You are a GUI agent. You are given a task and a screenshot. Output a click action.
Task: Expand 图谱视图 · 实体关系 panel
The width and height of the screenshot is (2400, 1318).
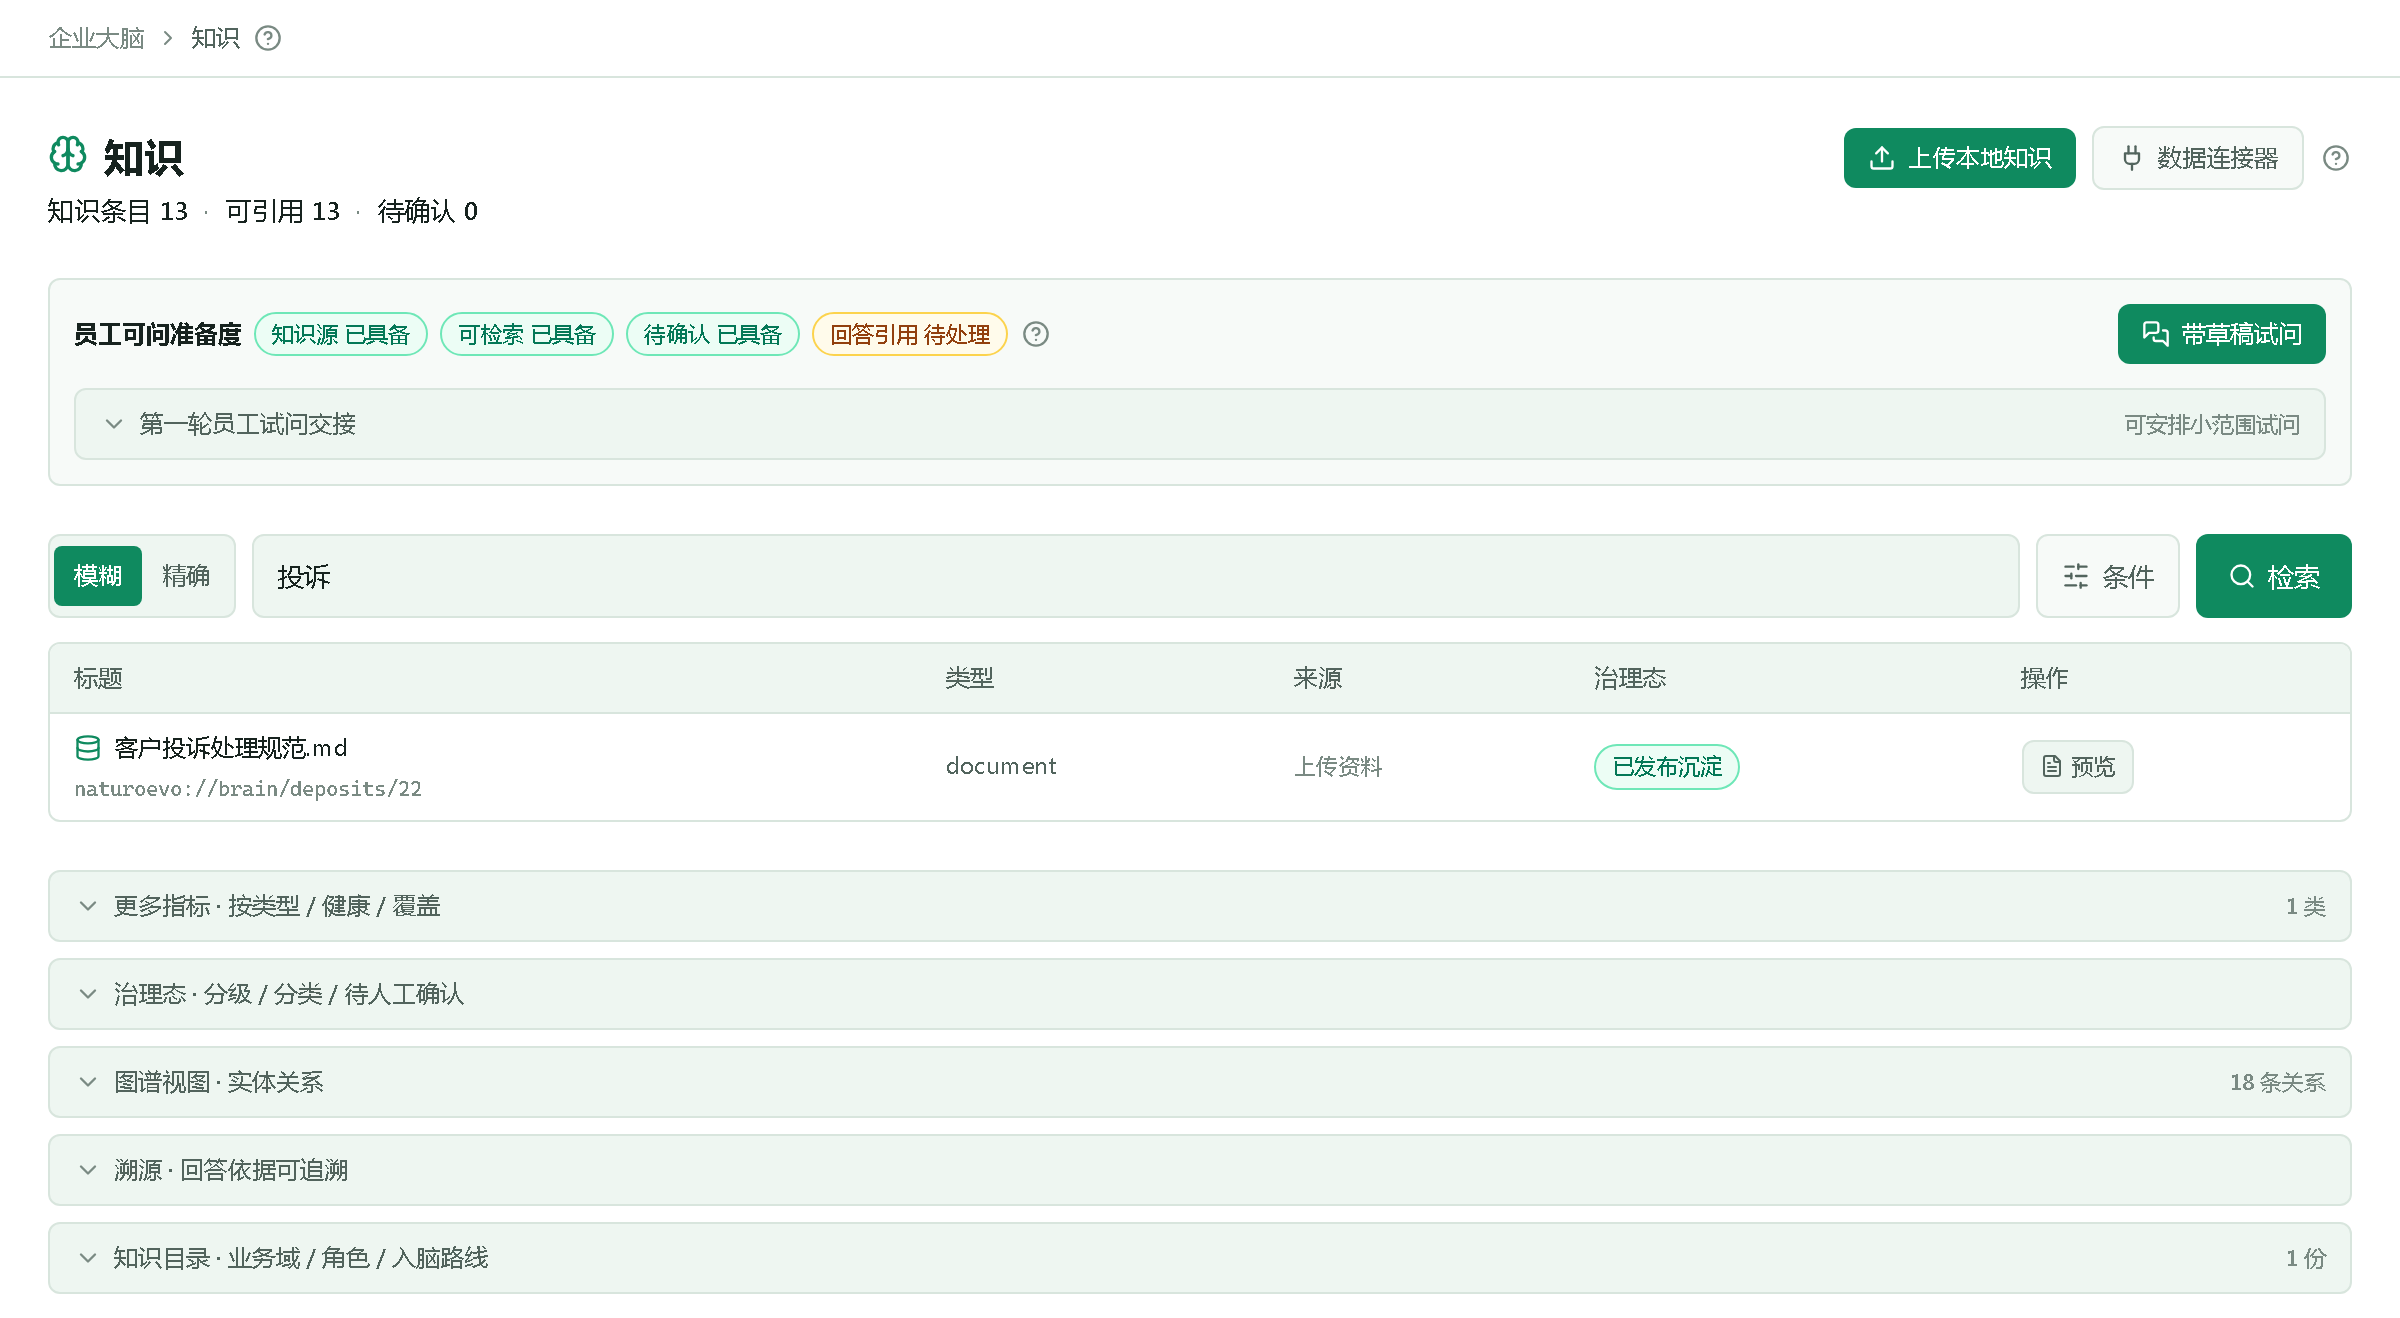pyautogui.click(x=1200, y=1082)
